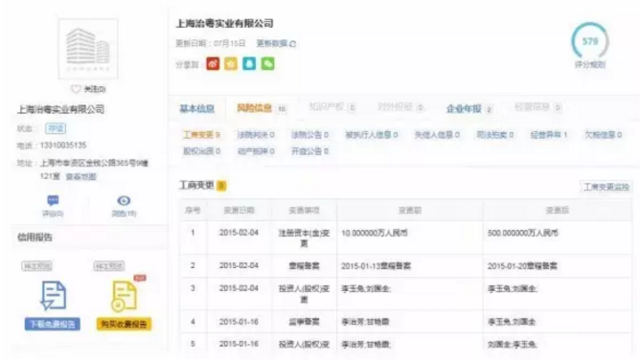
Task: Select the 工商变更 9 sub-tab
Action: tap(202, 135)
